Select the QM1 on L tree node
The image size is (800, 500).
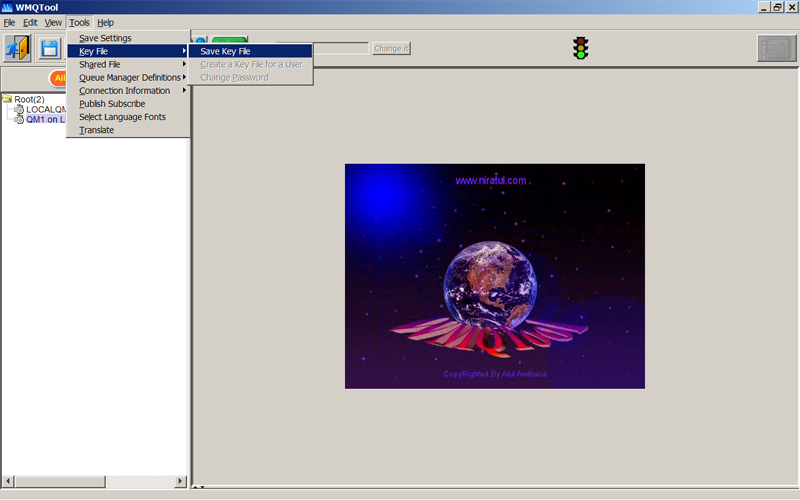click(x=46, y=119)
